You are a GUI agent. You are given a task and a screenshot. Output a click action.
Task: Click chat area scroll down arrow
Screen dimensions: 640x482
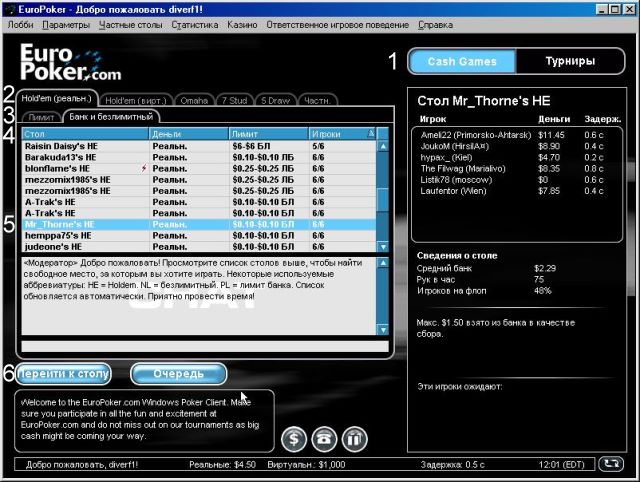[383, 329]
